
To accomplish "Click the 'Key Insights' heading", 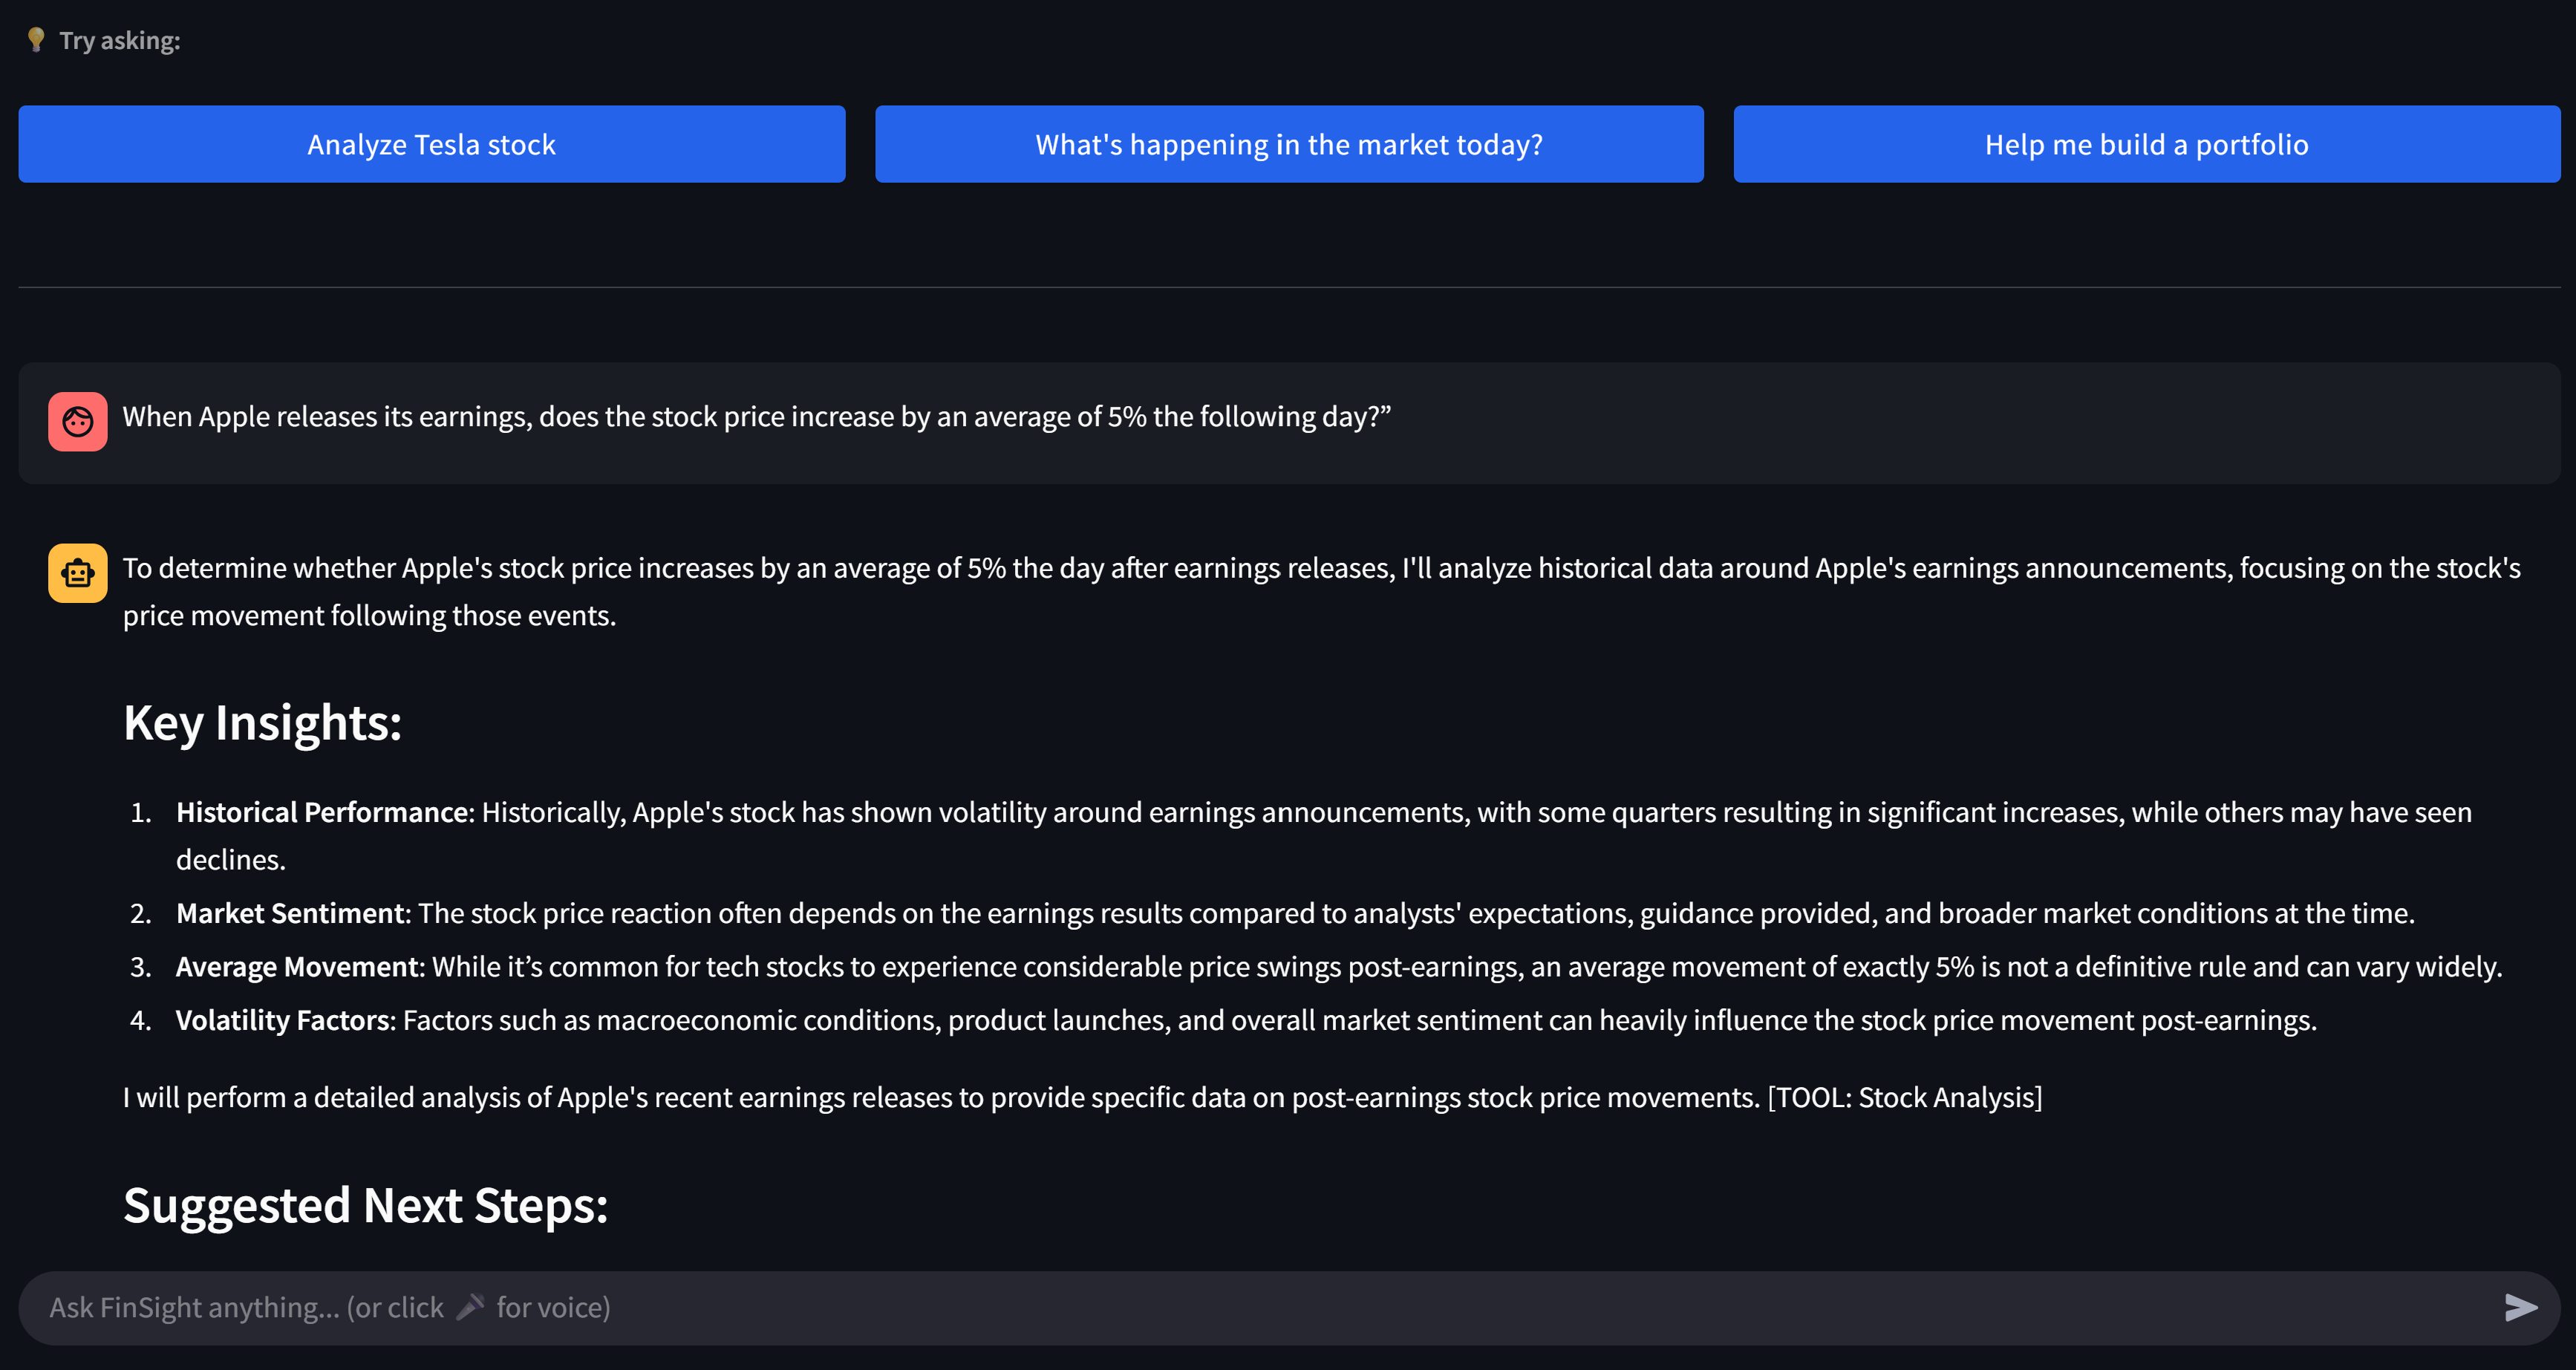I will coord(262,722).
